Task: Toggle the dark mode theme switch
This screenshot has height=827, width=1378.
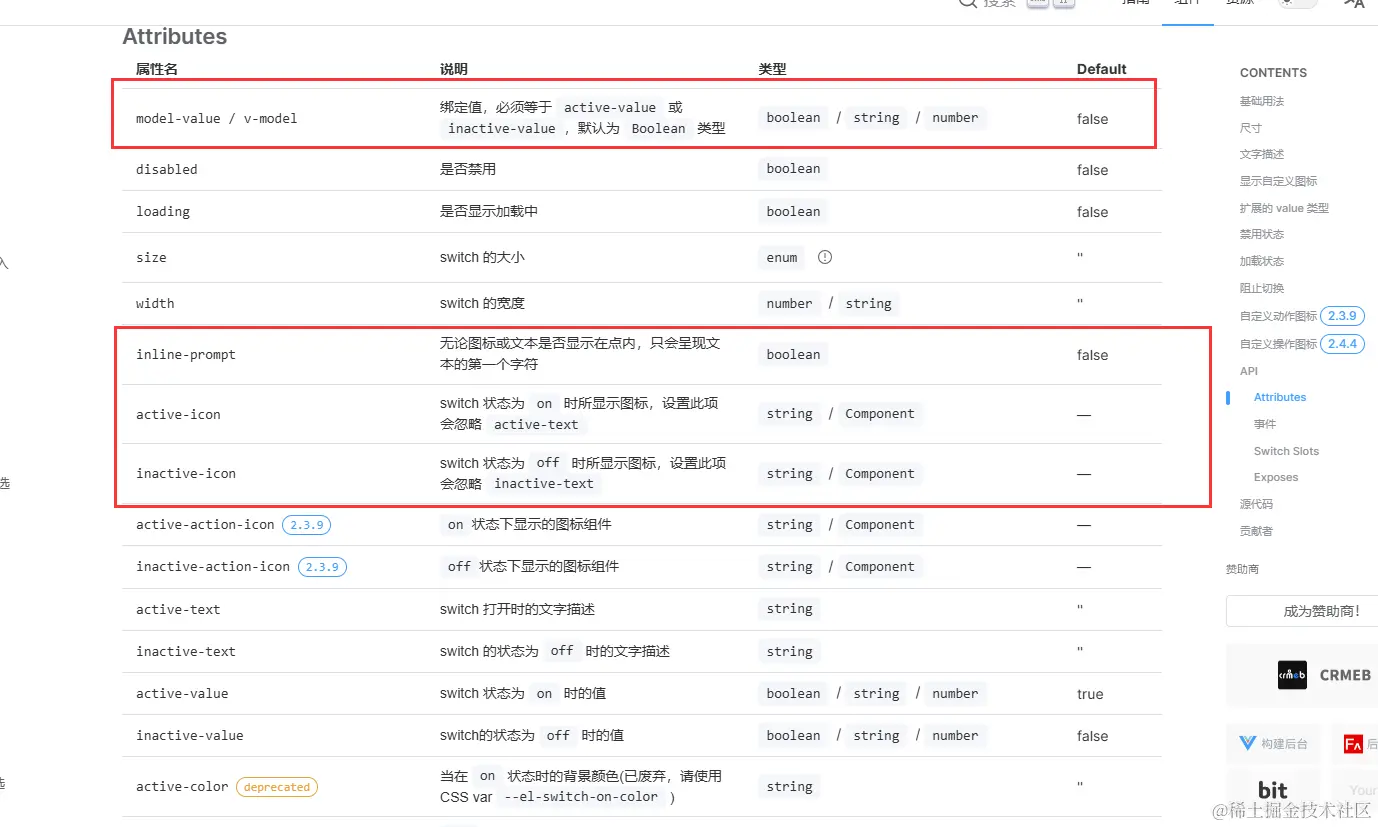Action: pyautogui.click(x=1298, y=3)
